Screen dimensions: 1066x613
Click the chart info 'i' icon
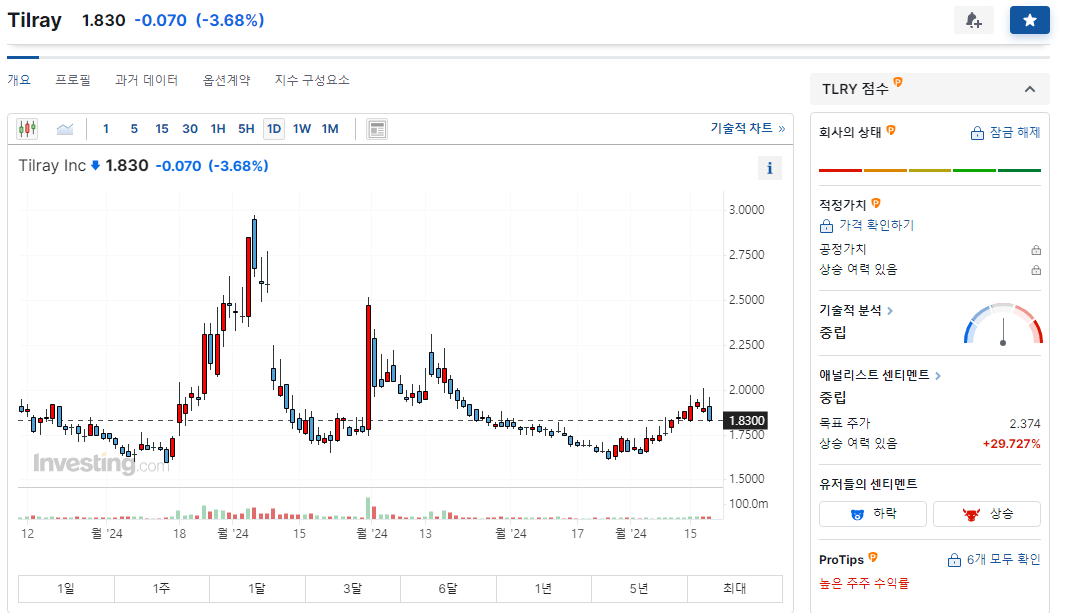(770, 168)
